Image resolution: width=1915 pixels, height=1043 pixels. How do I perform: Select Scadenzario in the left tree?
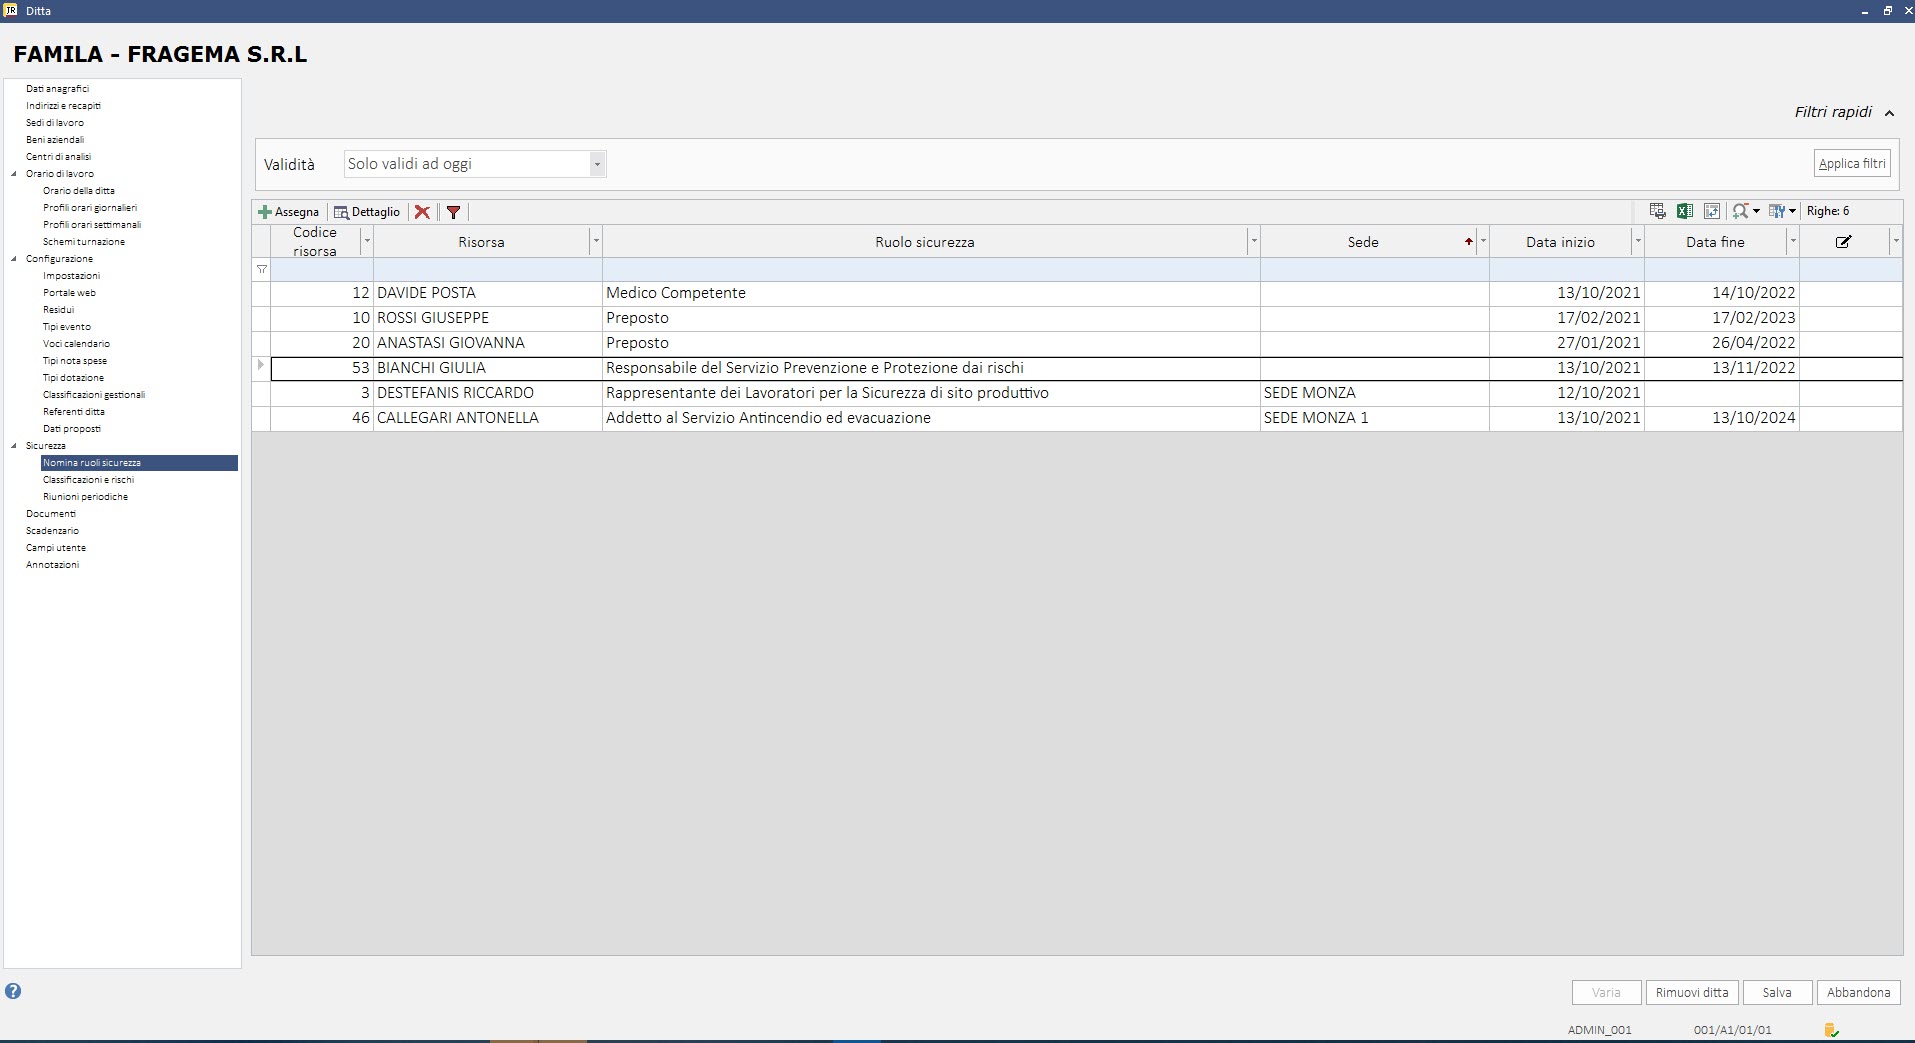tap(52, 531)
